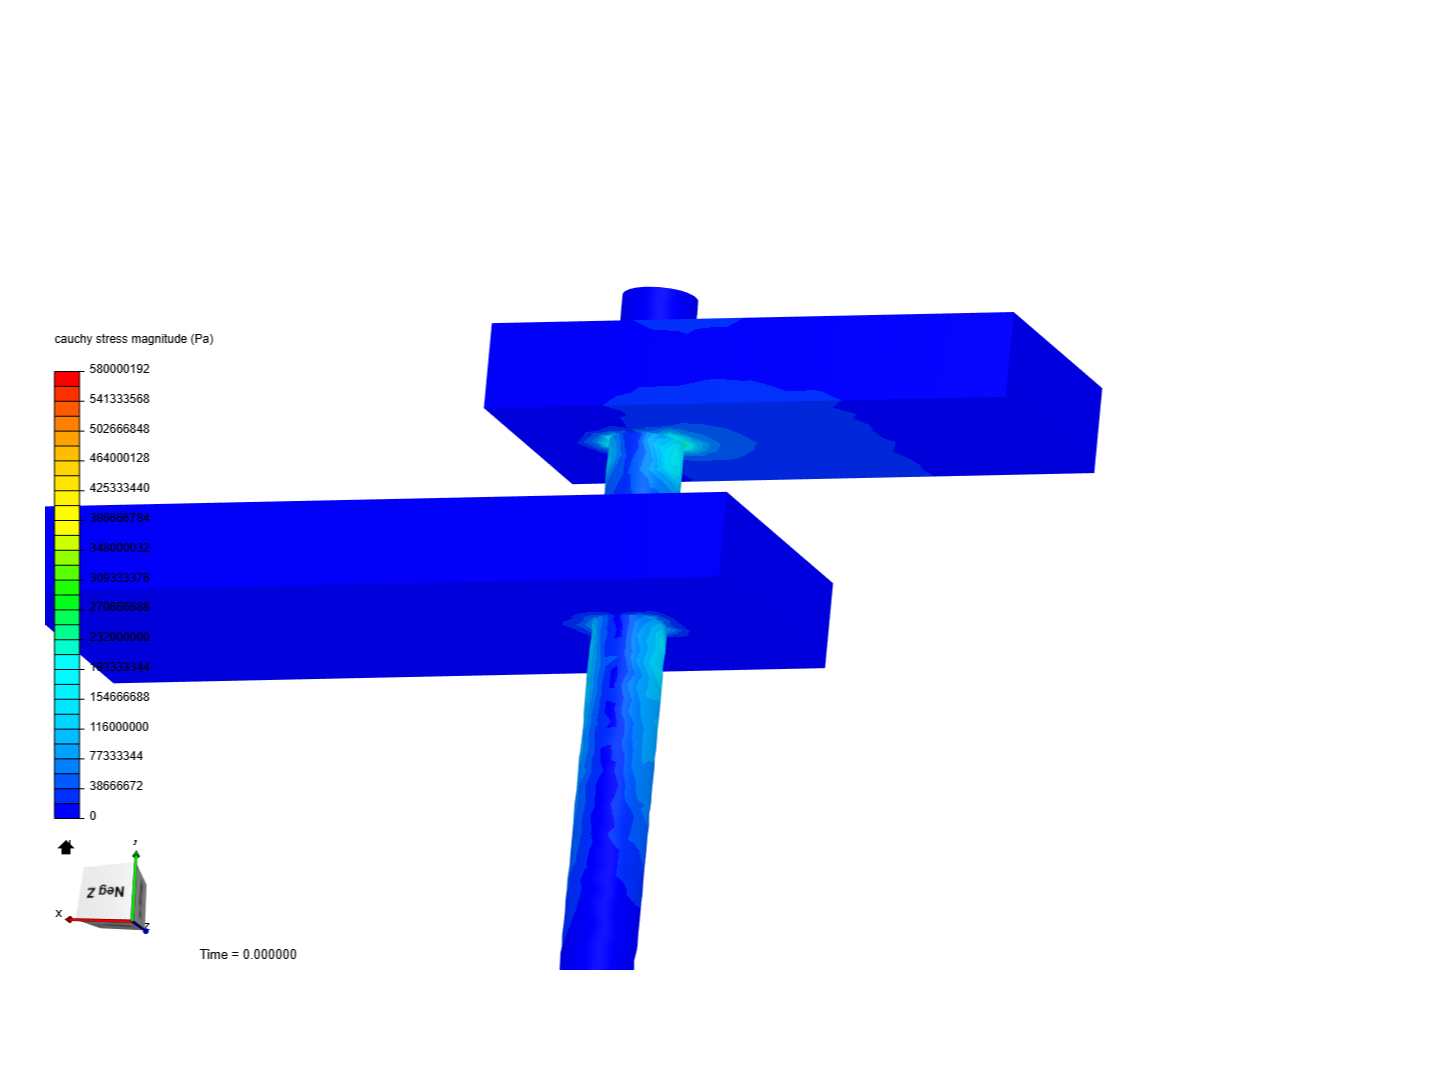
Task: Click the Time = 0.000000 label
Action: pos(248,954)
